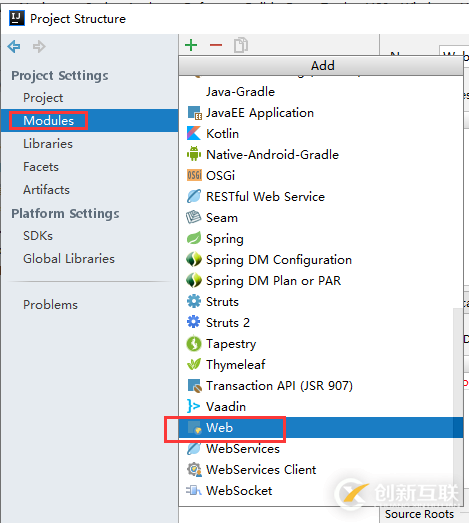Click the Copy module toolbar icon
This screenshot has width=469, height=523.
coord(241,45)
